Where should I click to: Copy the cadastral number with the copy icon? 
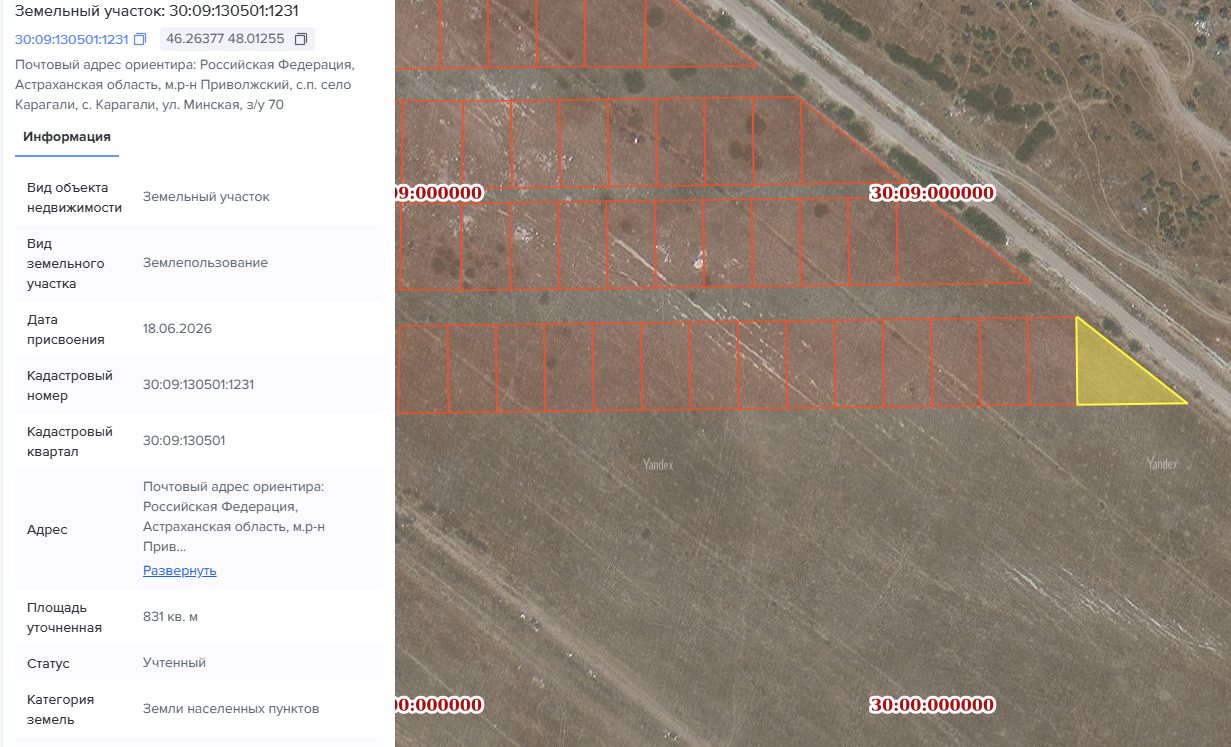click(x=140, y=39)
